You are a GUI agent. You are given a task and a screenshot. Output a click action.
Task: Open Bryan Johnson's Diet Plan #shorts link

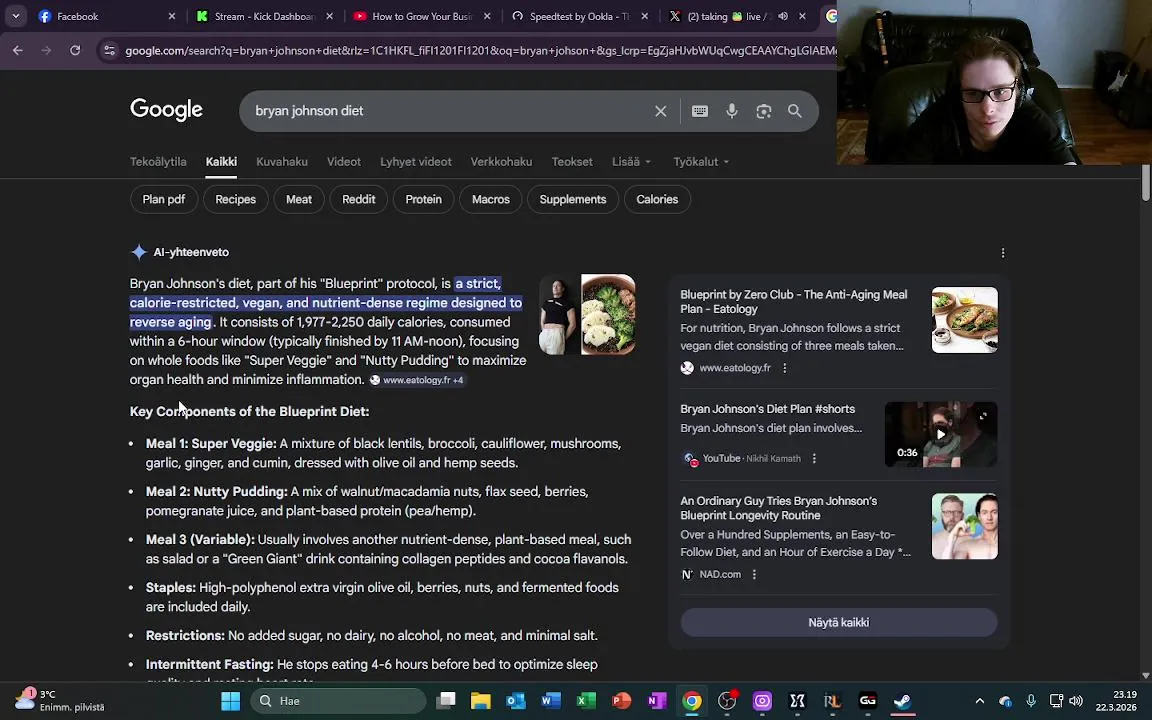click(x=767, y=408)
